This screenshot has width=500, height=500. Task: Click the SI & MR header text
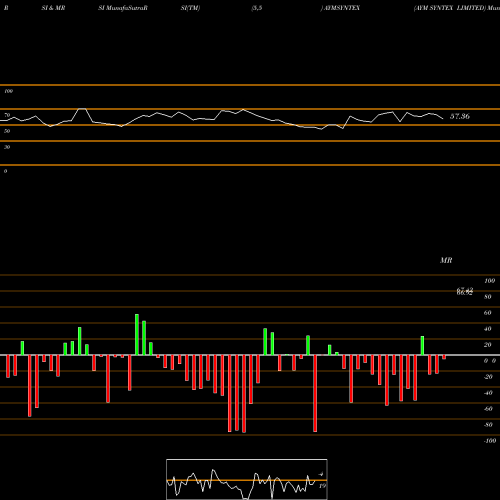53,8
